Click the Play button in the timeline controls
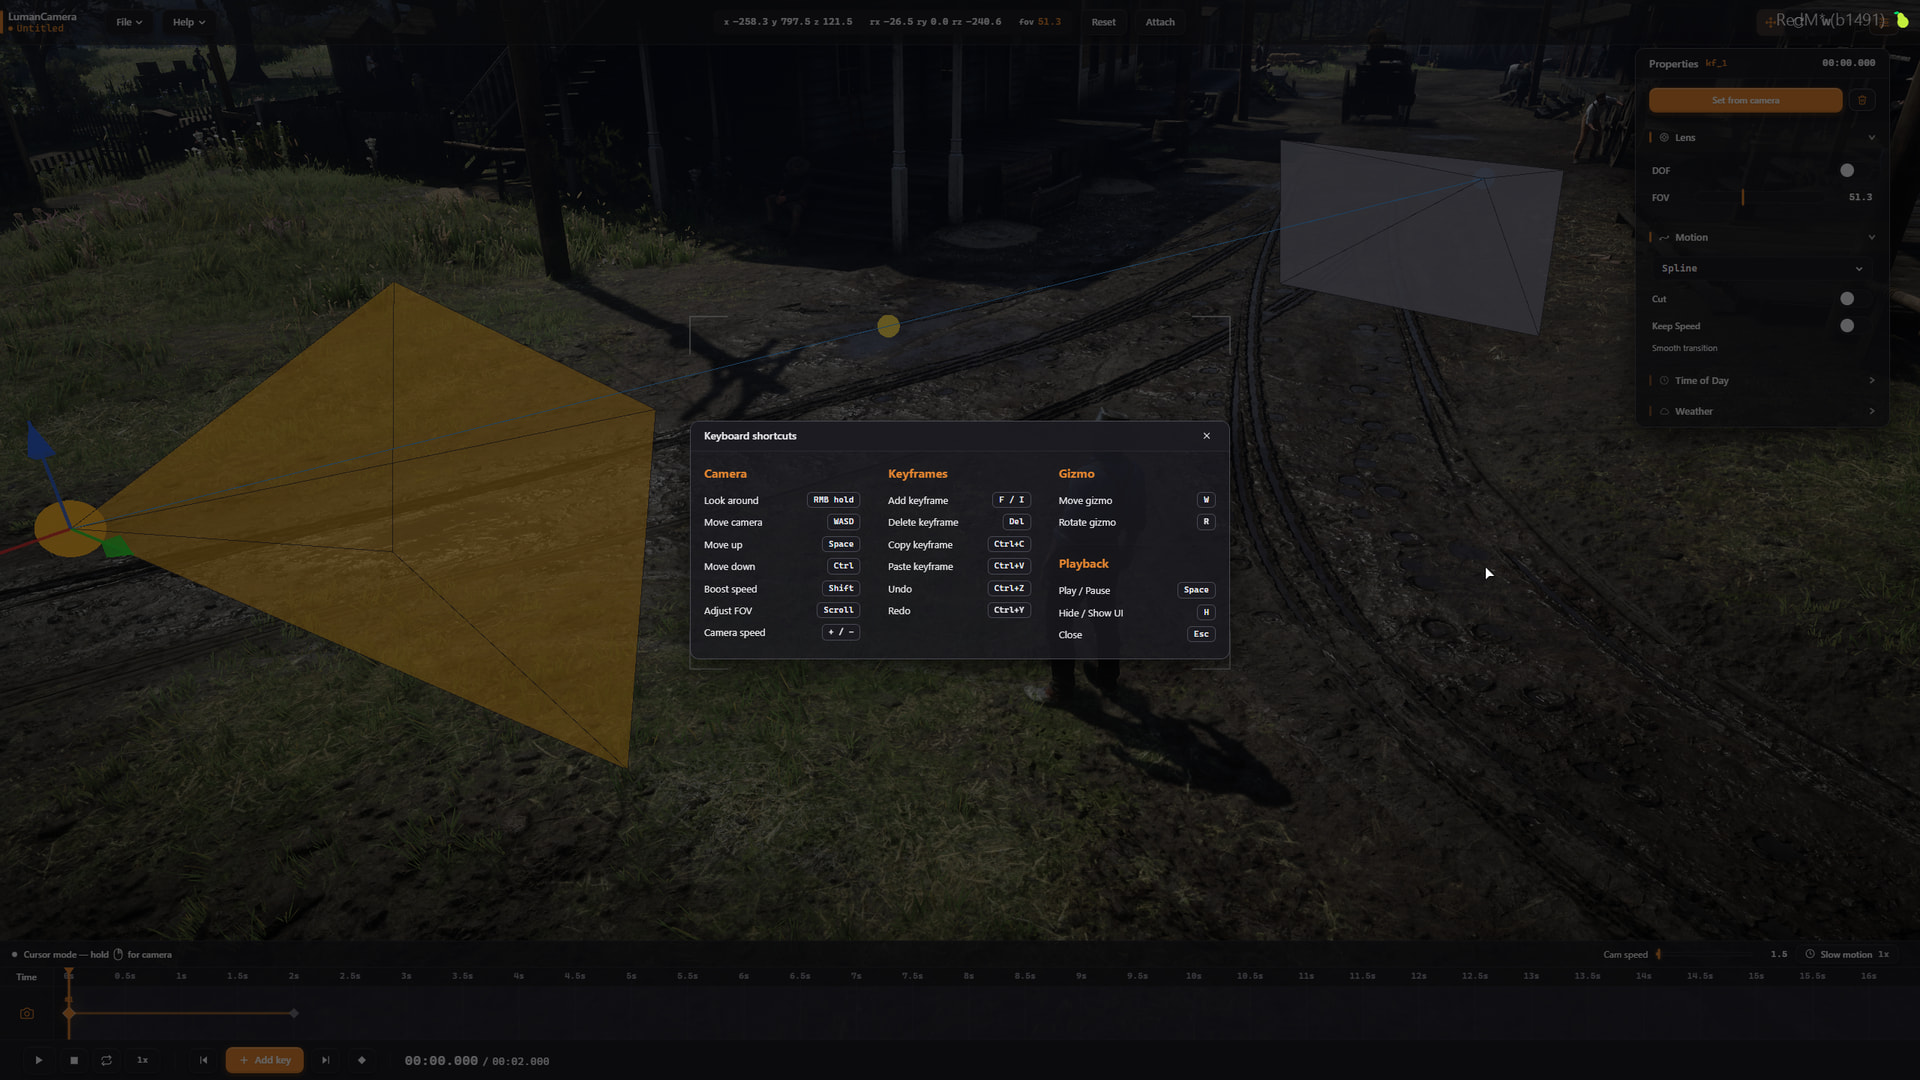Viewport: 1920px width, 1080px height. 39,1060
